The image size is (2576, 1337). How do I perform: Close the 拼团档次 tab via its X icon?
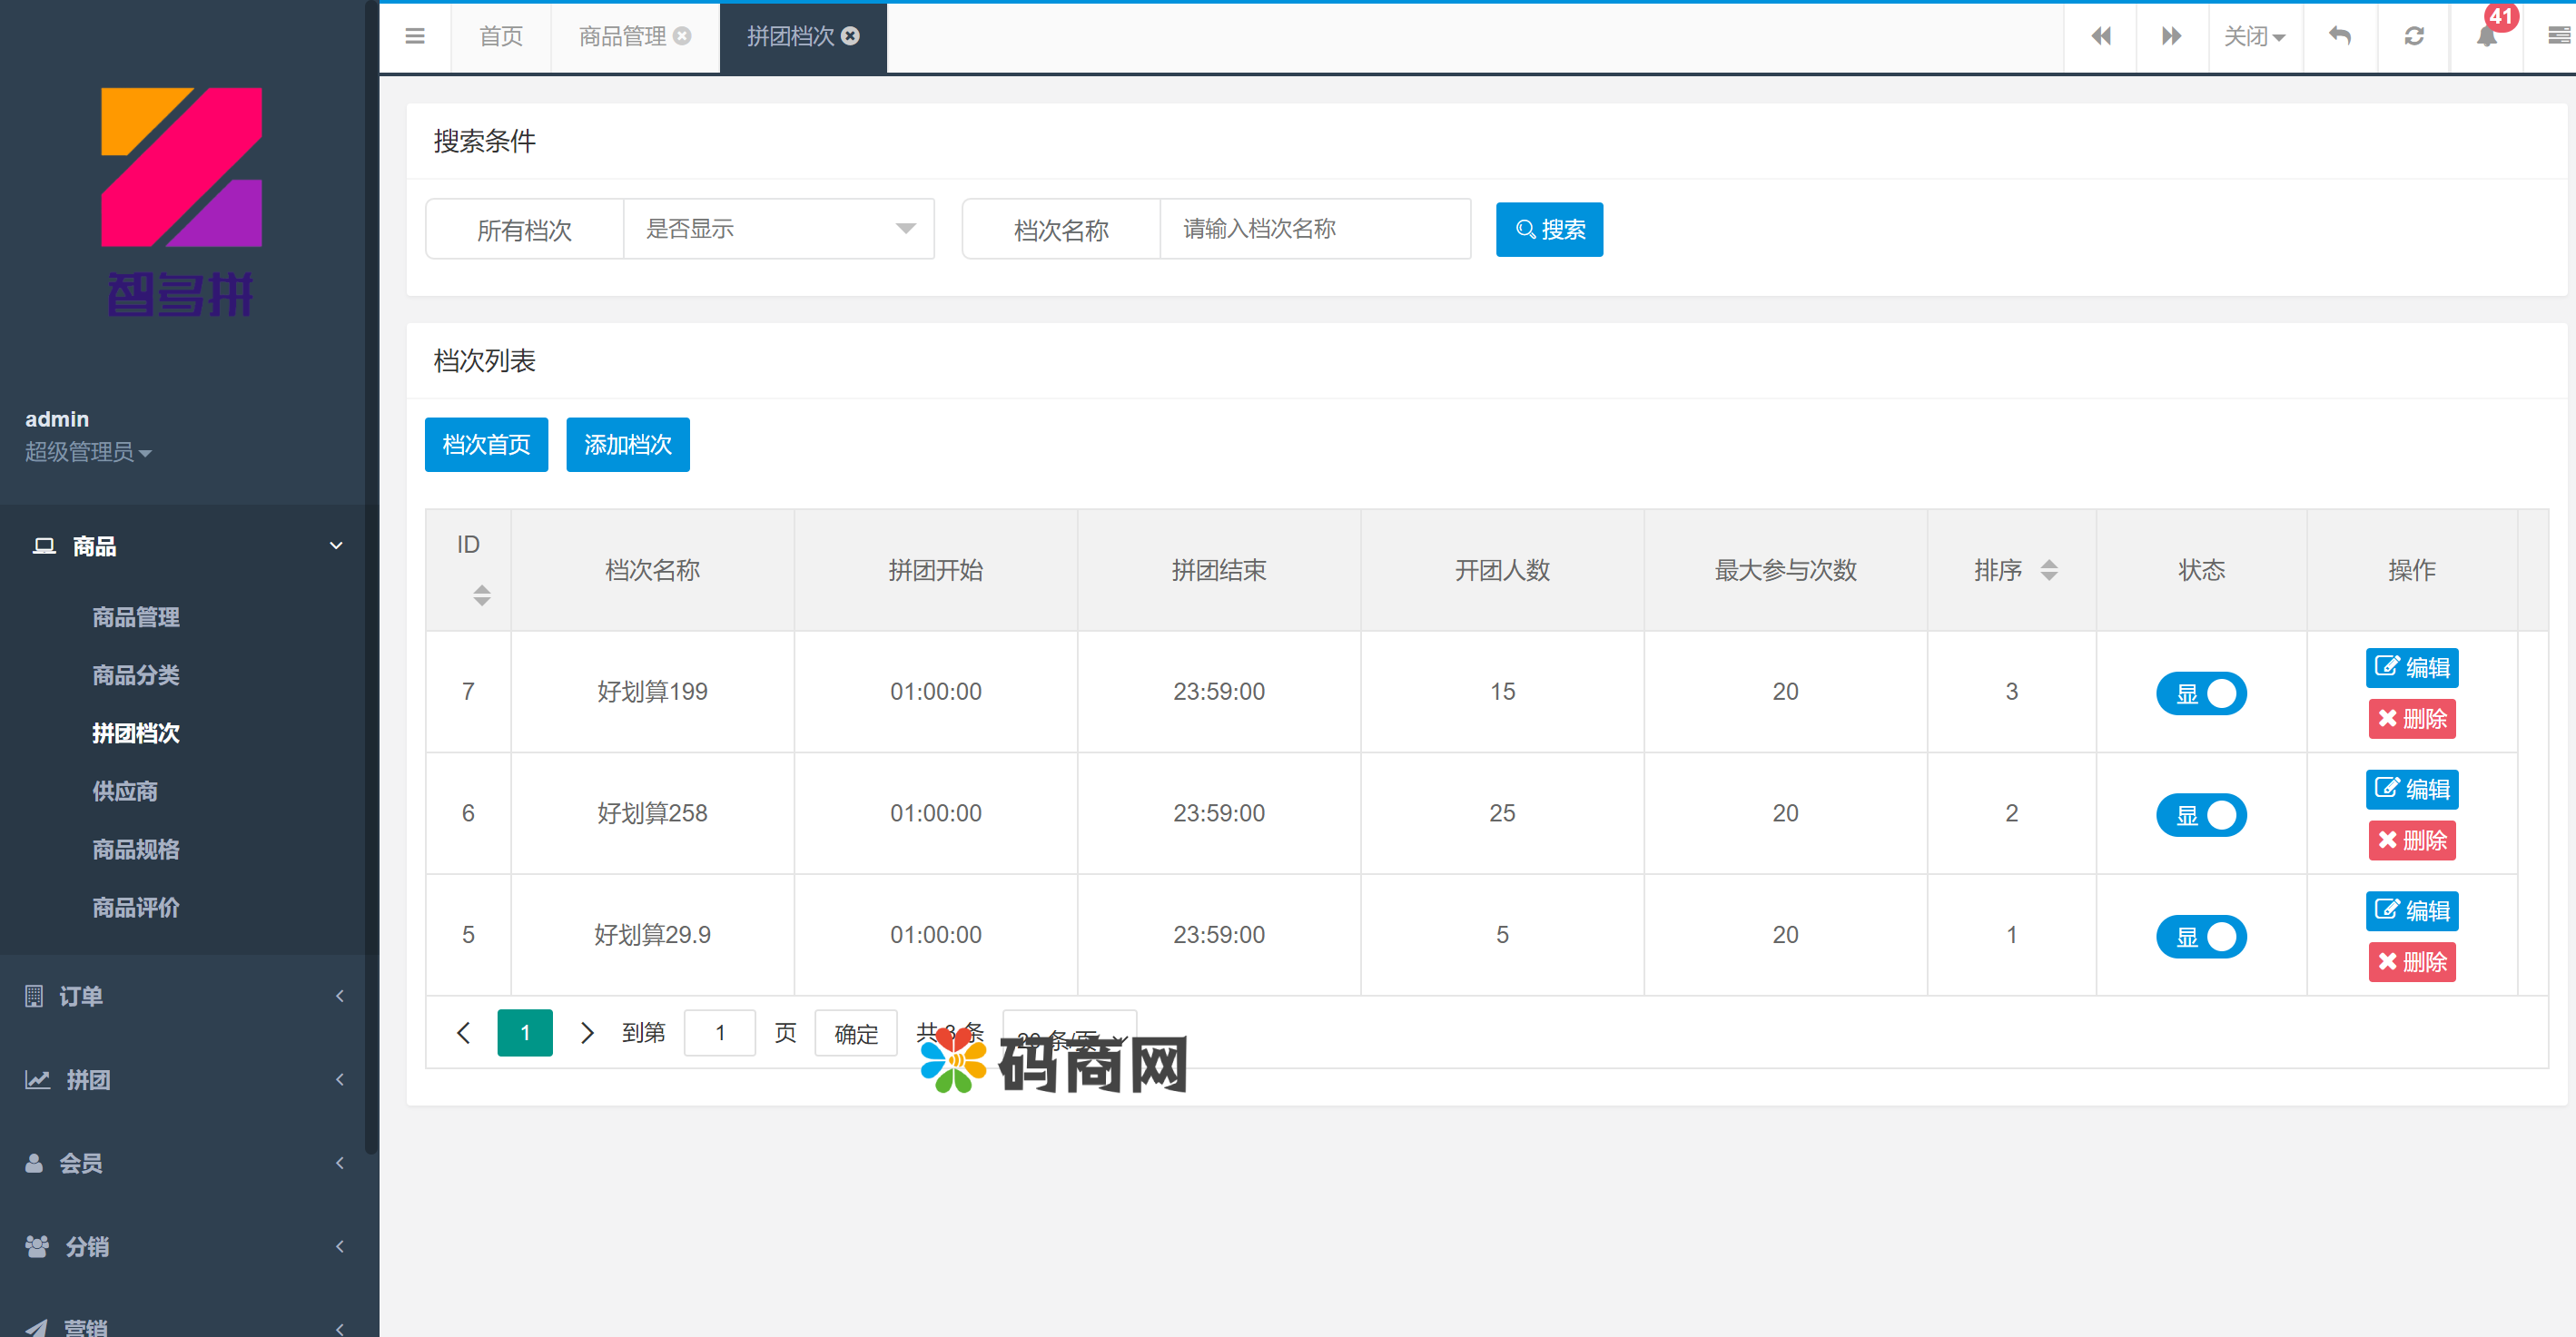pos(851,37)
